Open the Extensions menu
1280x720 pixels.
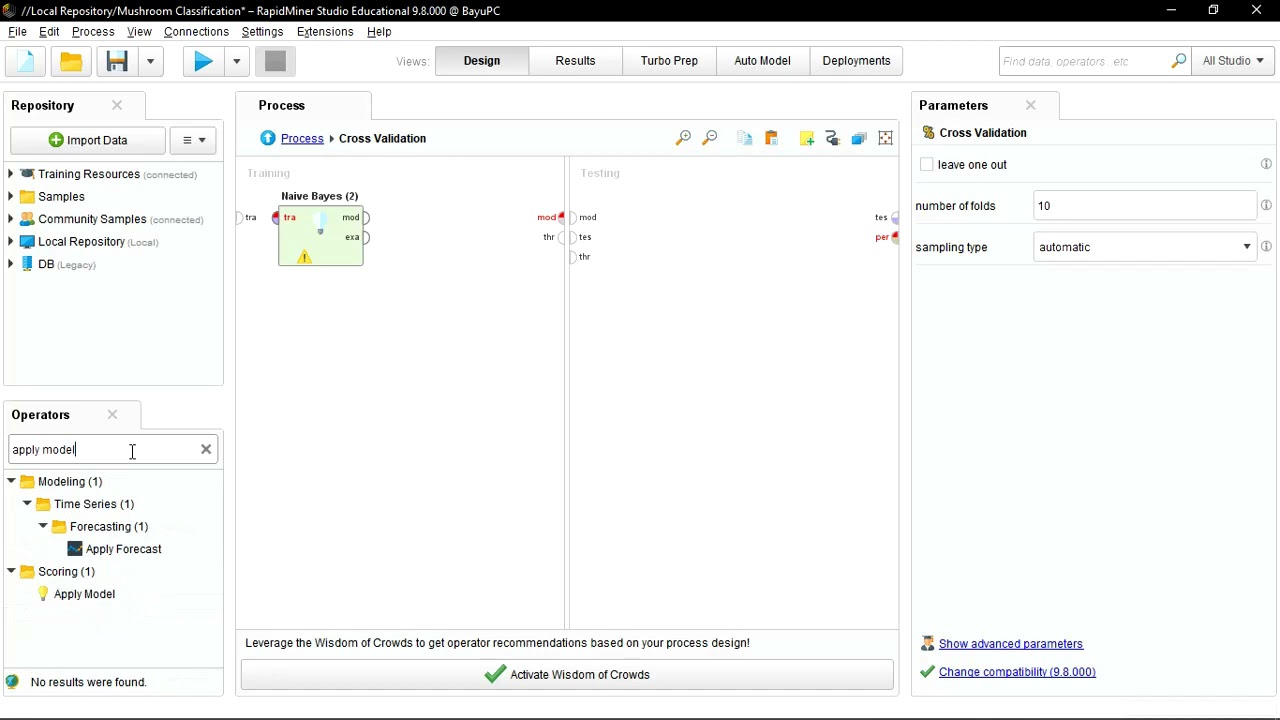tap(325, 32)
